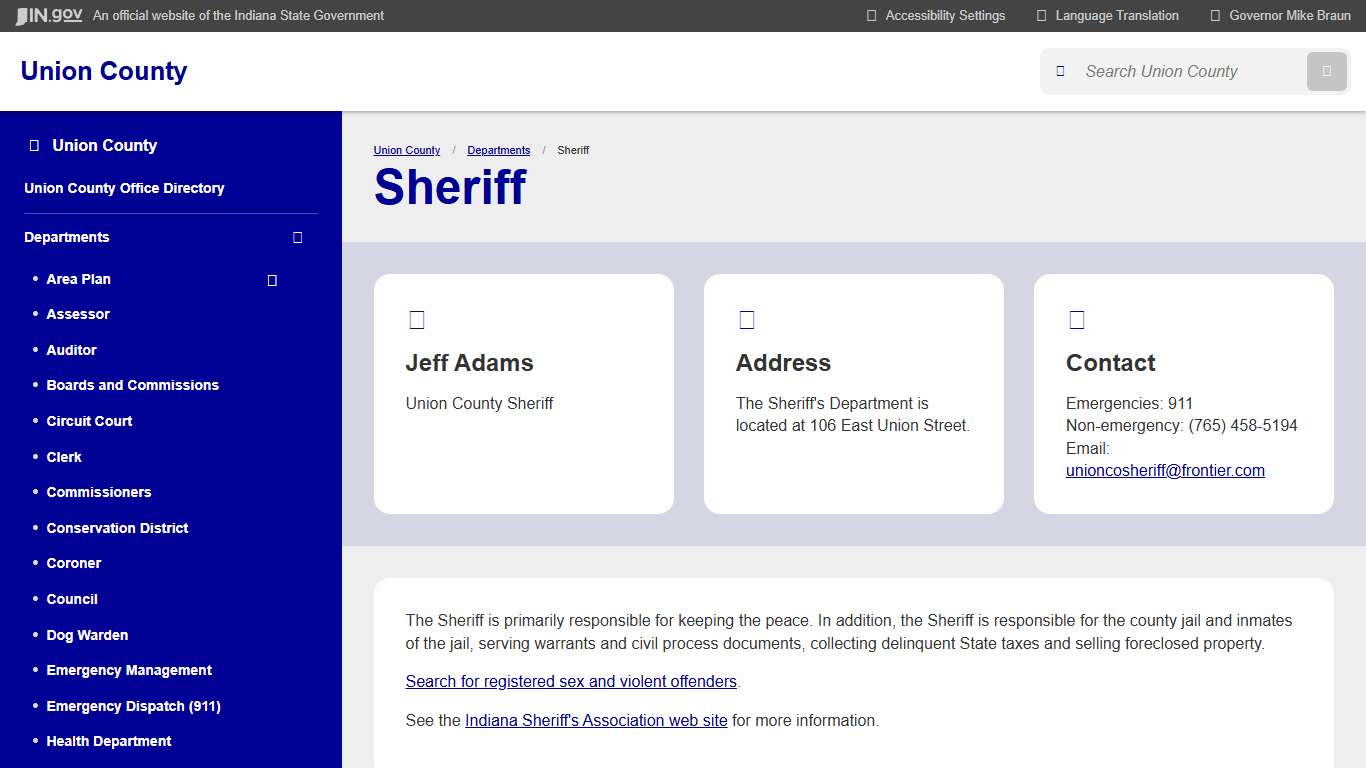The image size is (1366, 768).
Task: Click the location icon on the Address card
Action: [746, 319]
